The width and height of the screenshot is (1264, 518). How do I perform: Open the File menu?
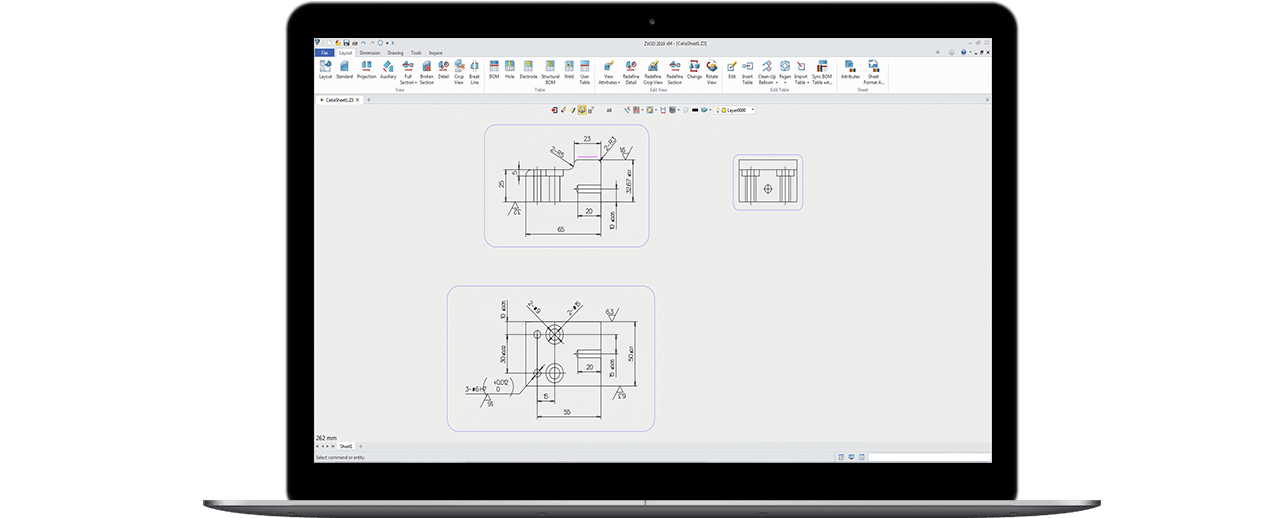click(324, 52)
